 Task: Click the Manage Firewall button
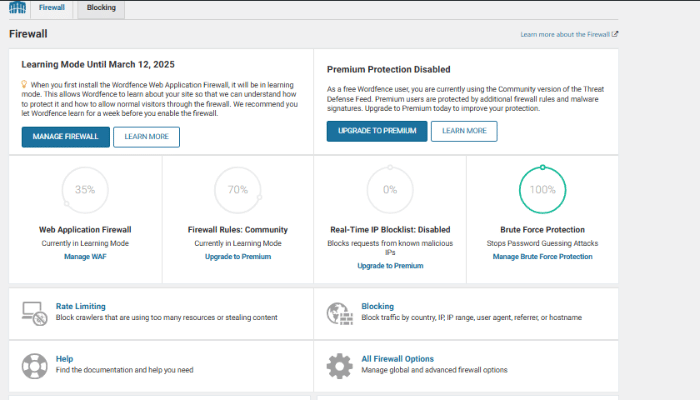pyautogui.click(x=66, y=137)
